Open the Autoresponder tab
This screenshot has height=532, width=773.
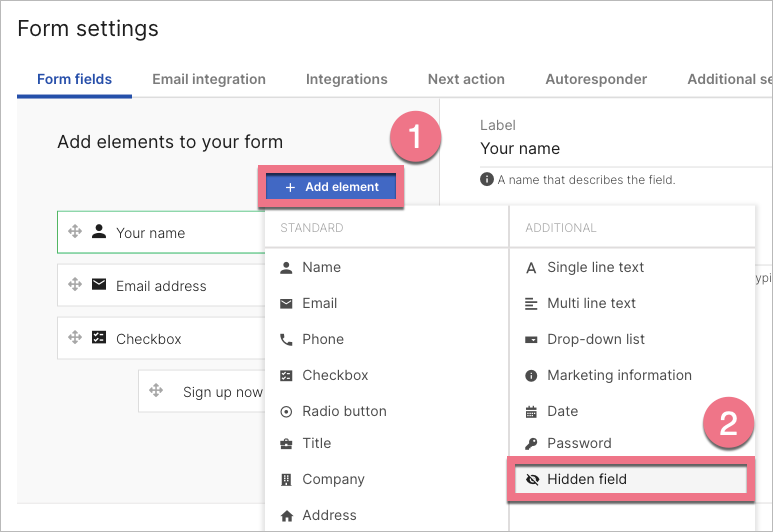tap(596, 79)
